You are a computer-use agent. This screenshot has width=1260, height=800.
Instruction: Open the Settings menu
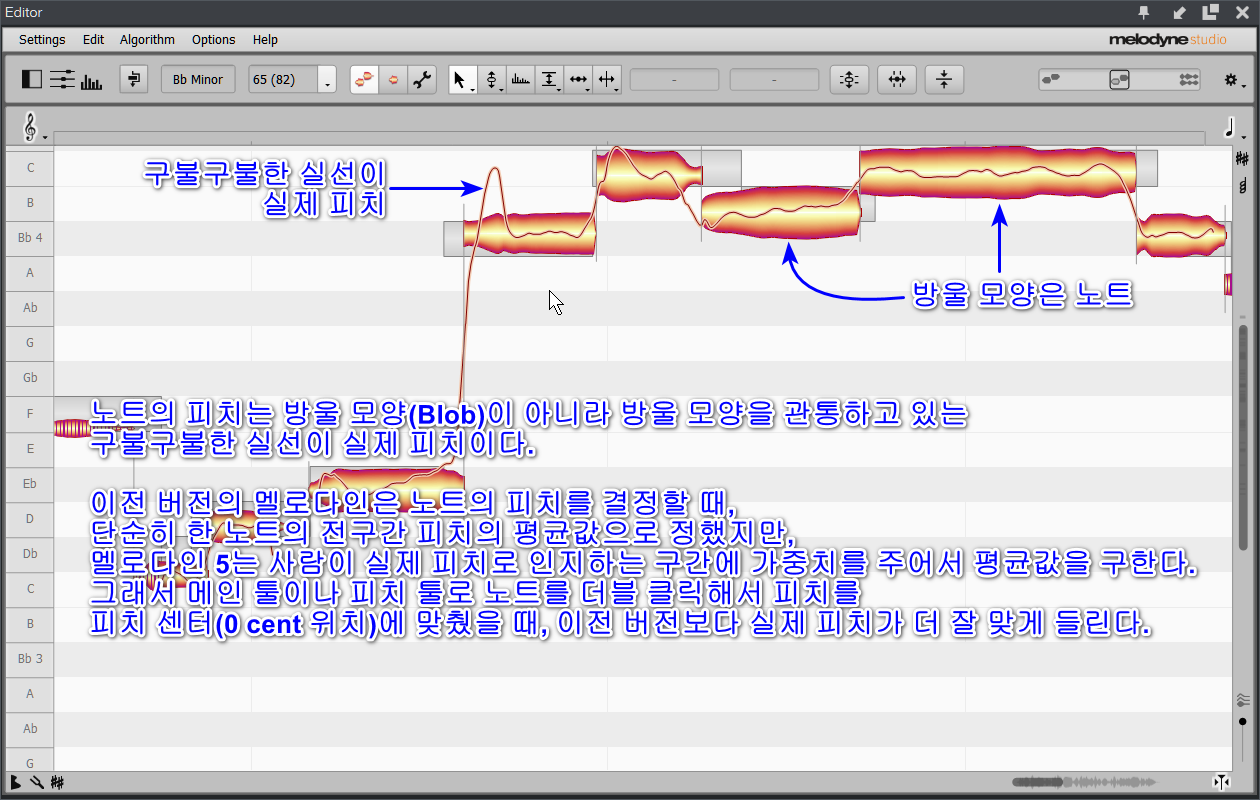[x=42, y=40]
